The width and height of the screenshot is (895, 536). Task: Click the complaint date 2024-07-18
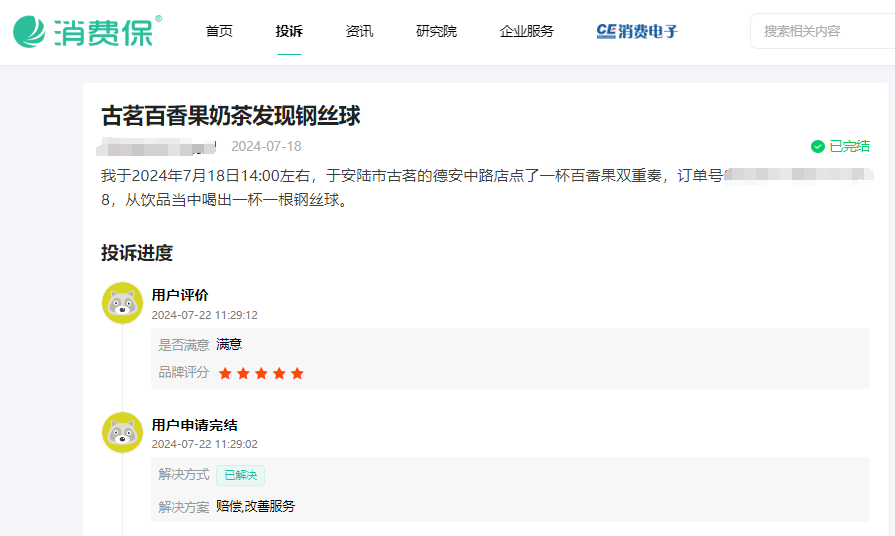coord(266,147)
